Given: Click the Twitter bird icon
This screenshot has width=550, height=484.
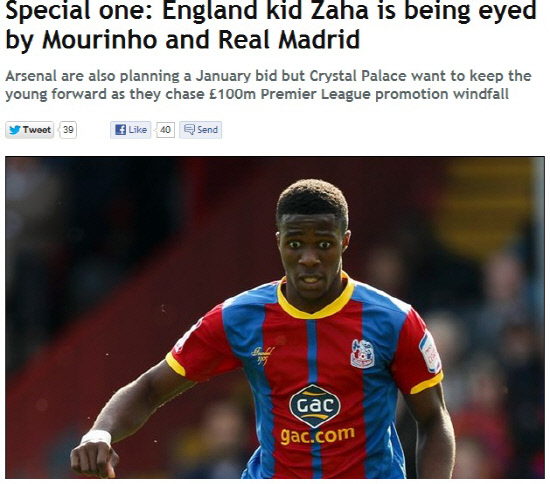Looking at the screenshot, I should pos(14,130).
